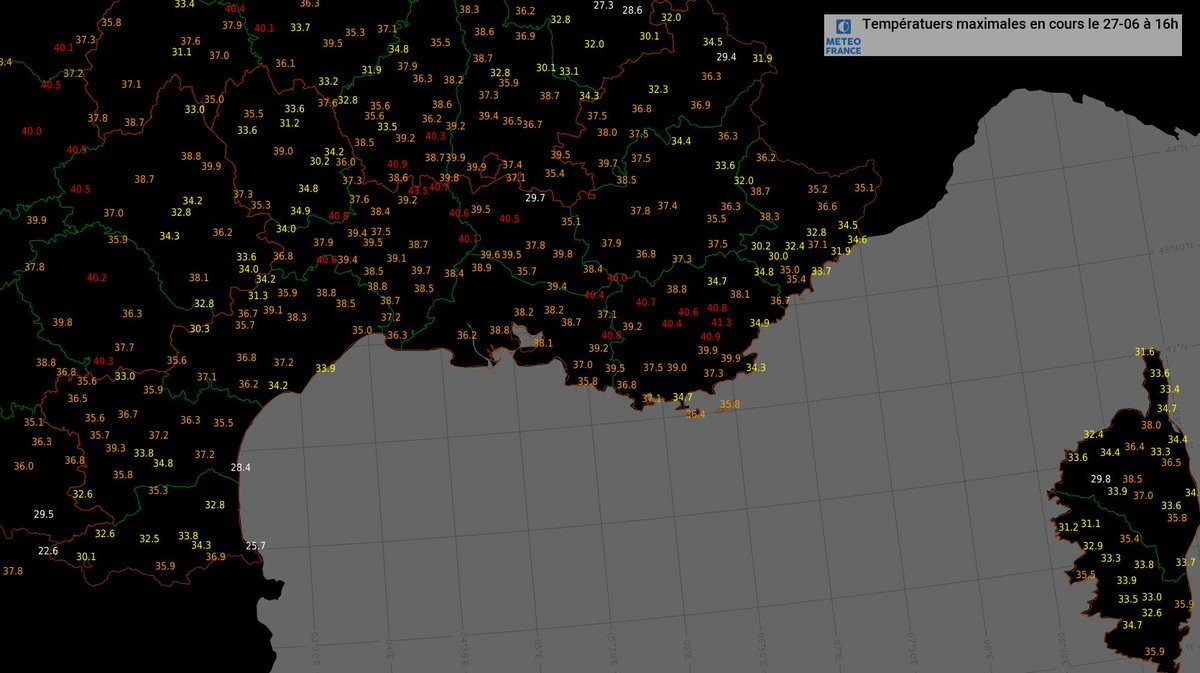Click the white 29.5 temperature reading

(x=43, y=514)
